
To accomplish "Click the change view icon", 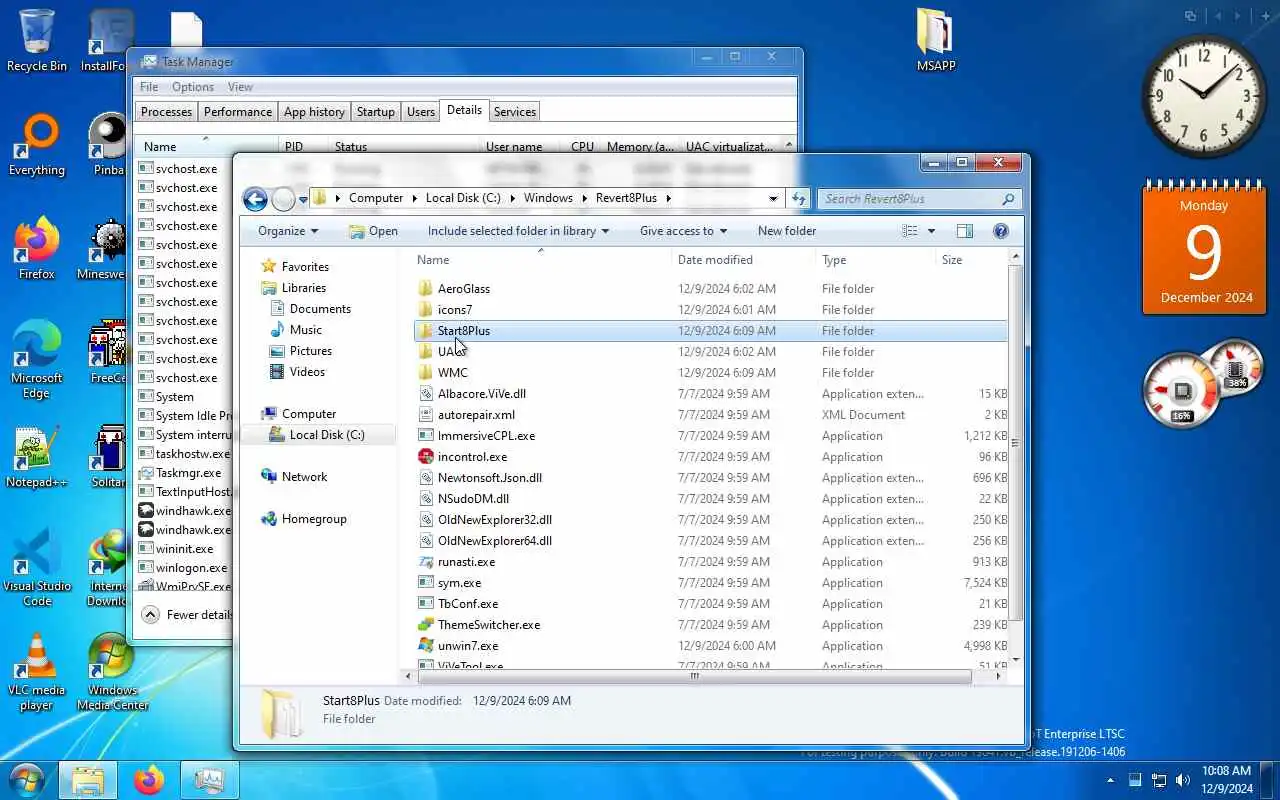I will 910,231.
